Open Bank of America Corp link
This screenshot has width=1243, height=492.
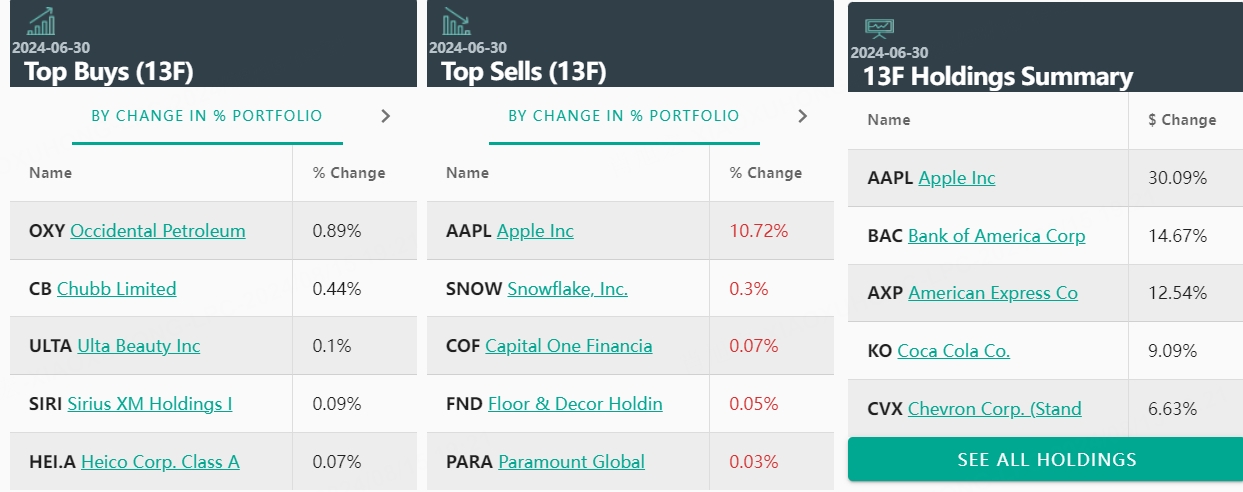[997, 236]
